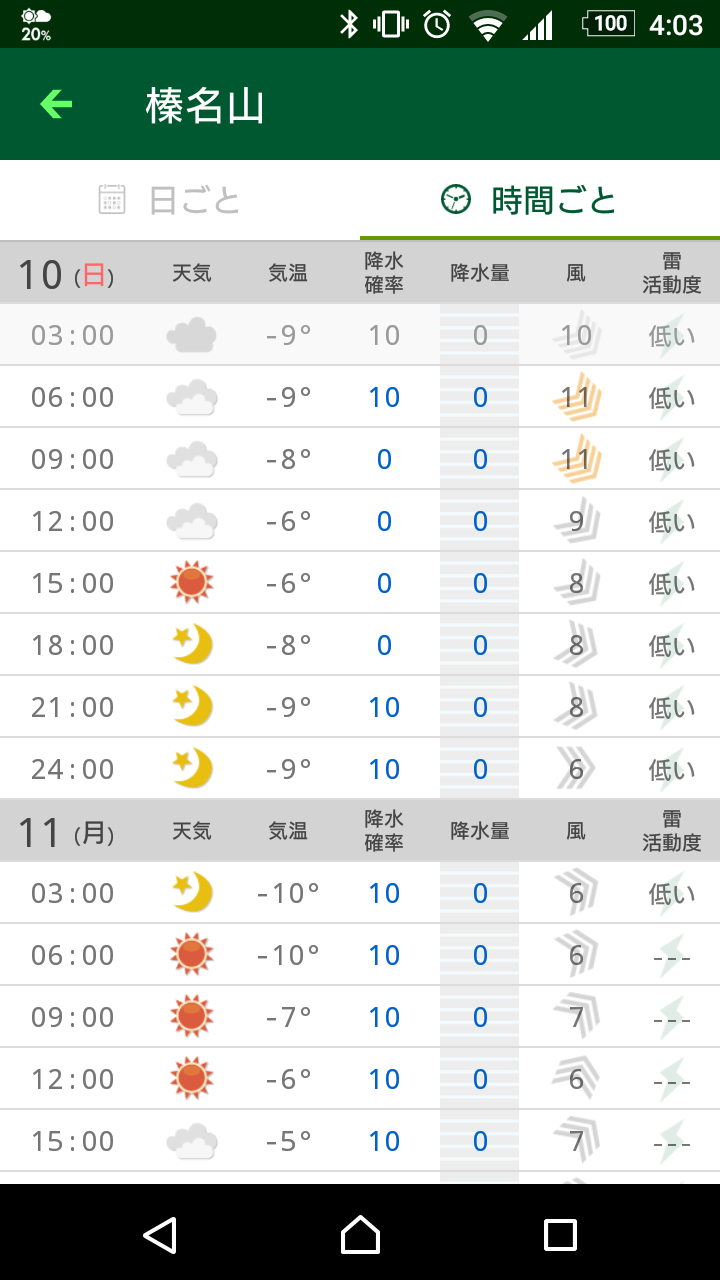The width and height of the screenshot is (720, 1280).
Task: Tap the 榛名山 location title
Action: (x=205, y=105)
